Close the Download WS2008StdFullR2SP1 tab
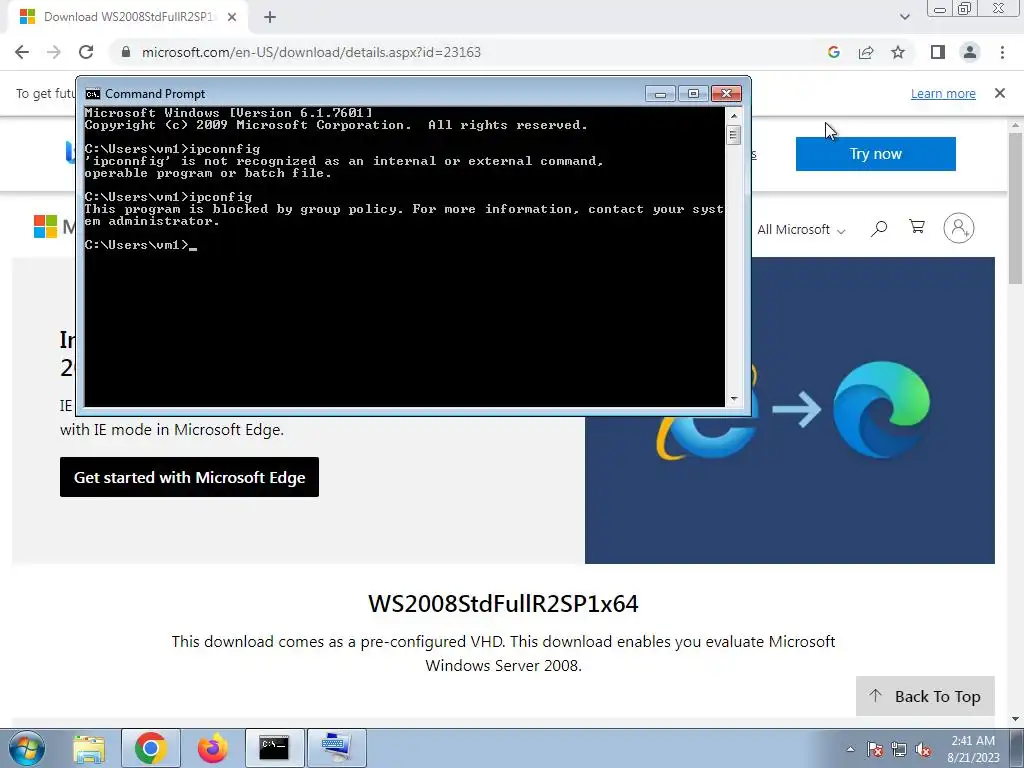 [x=232, y=17]
